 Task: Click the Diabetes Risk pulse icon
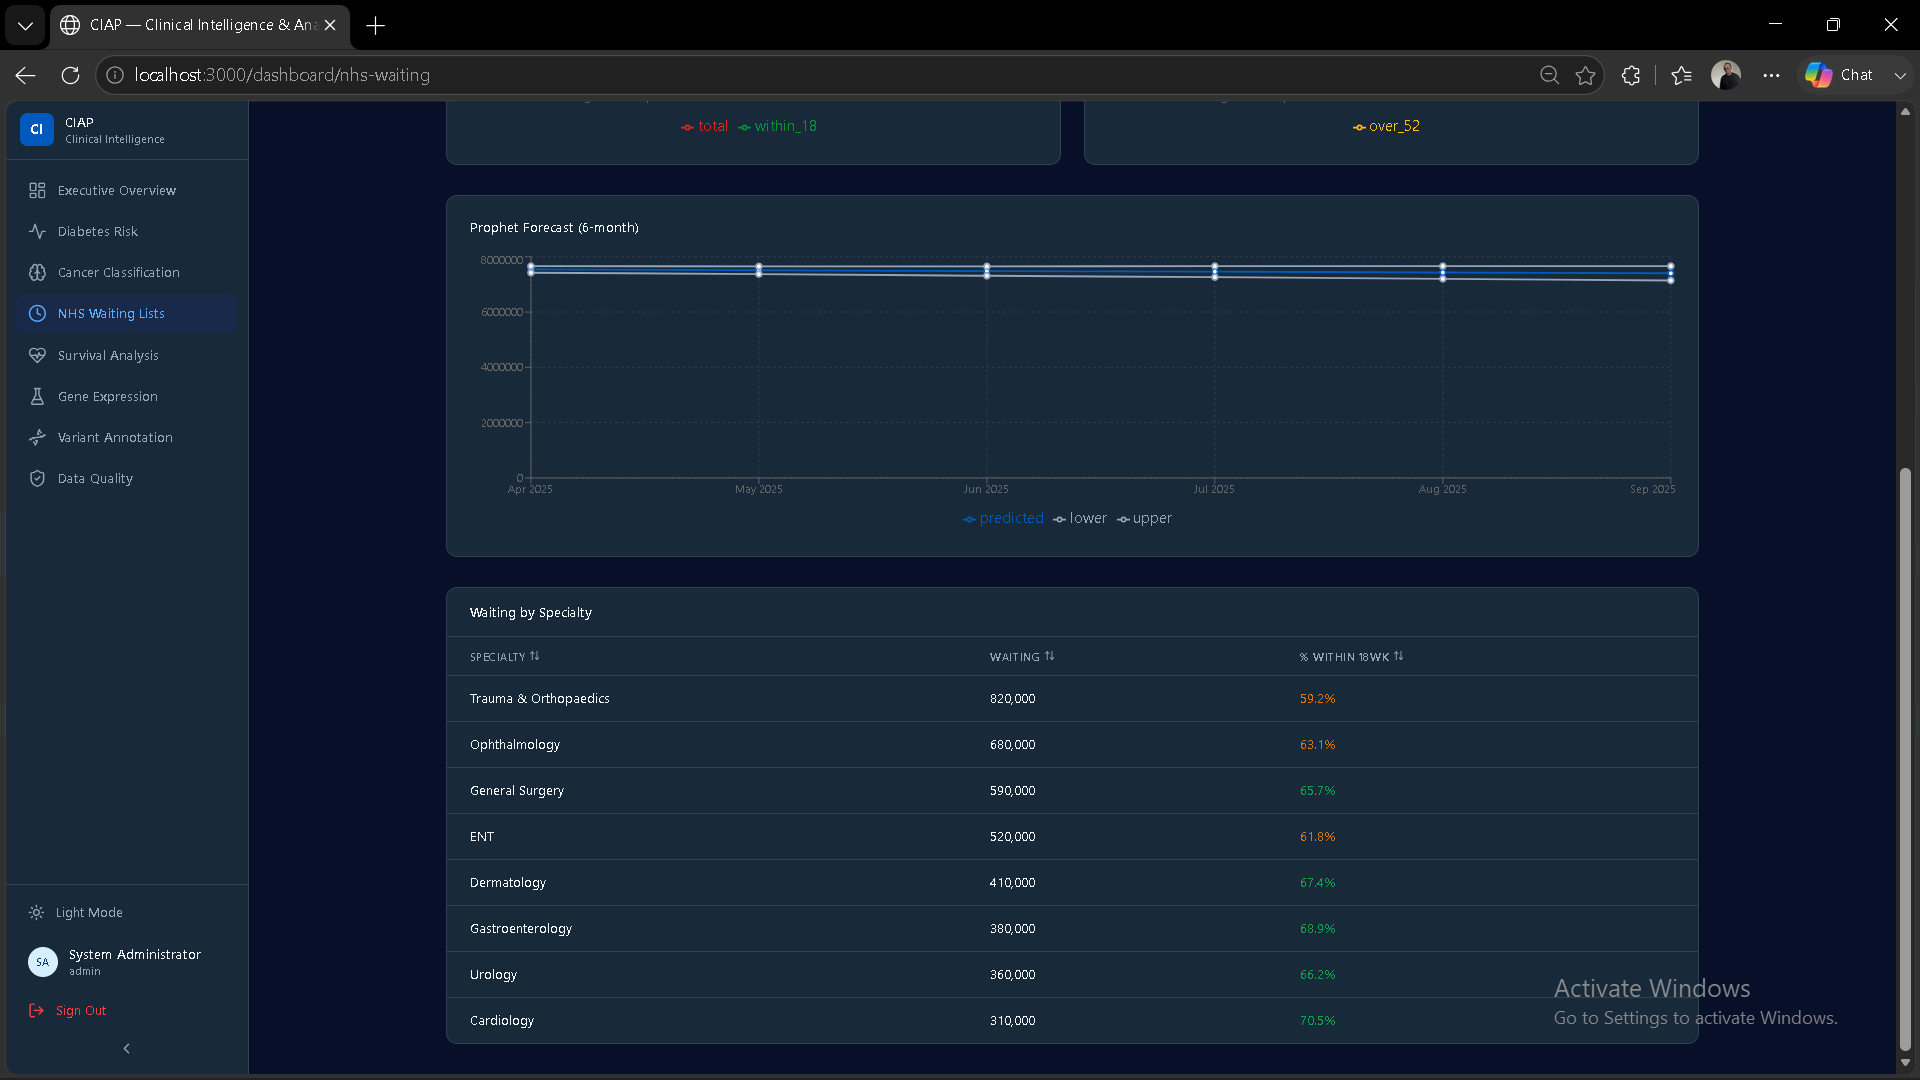[37, 231]
